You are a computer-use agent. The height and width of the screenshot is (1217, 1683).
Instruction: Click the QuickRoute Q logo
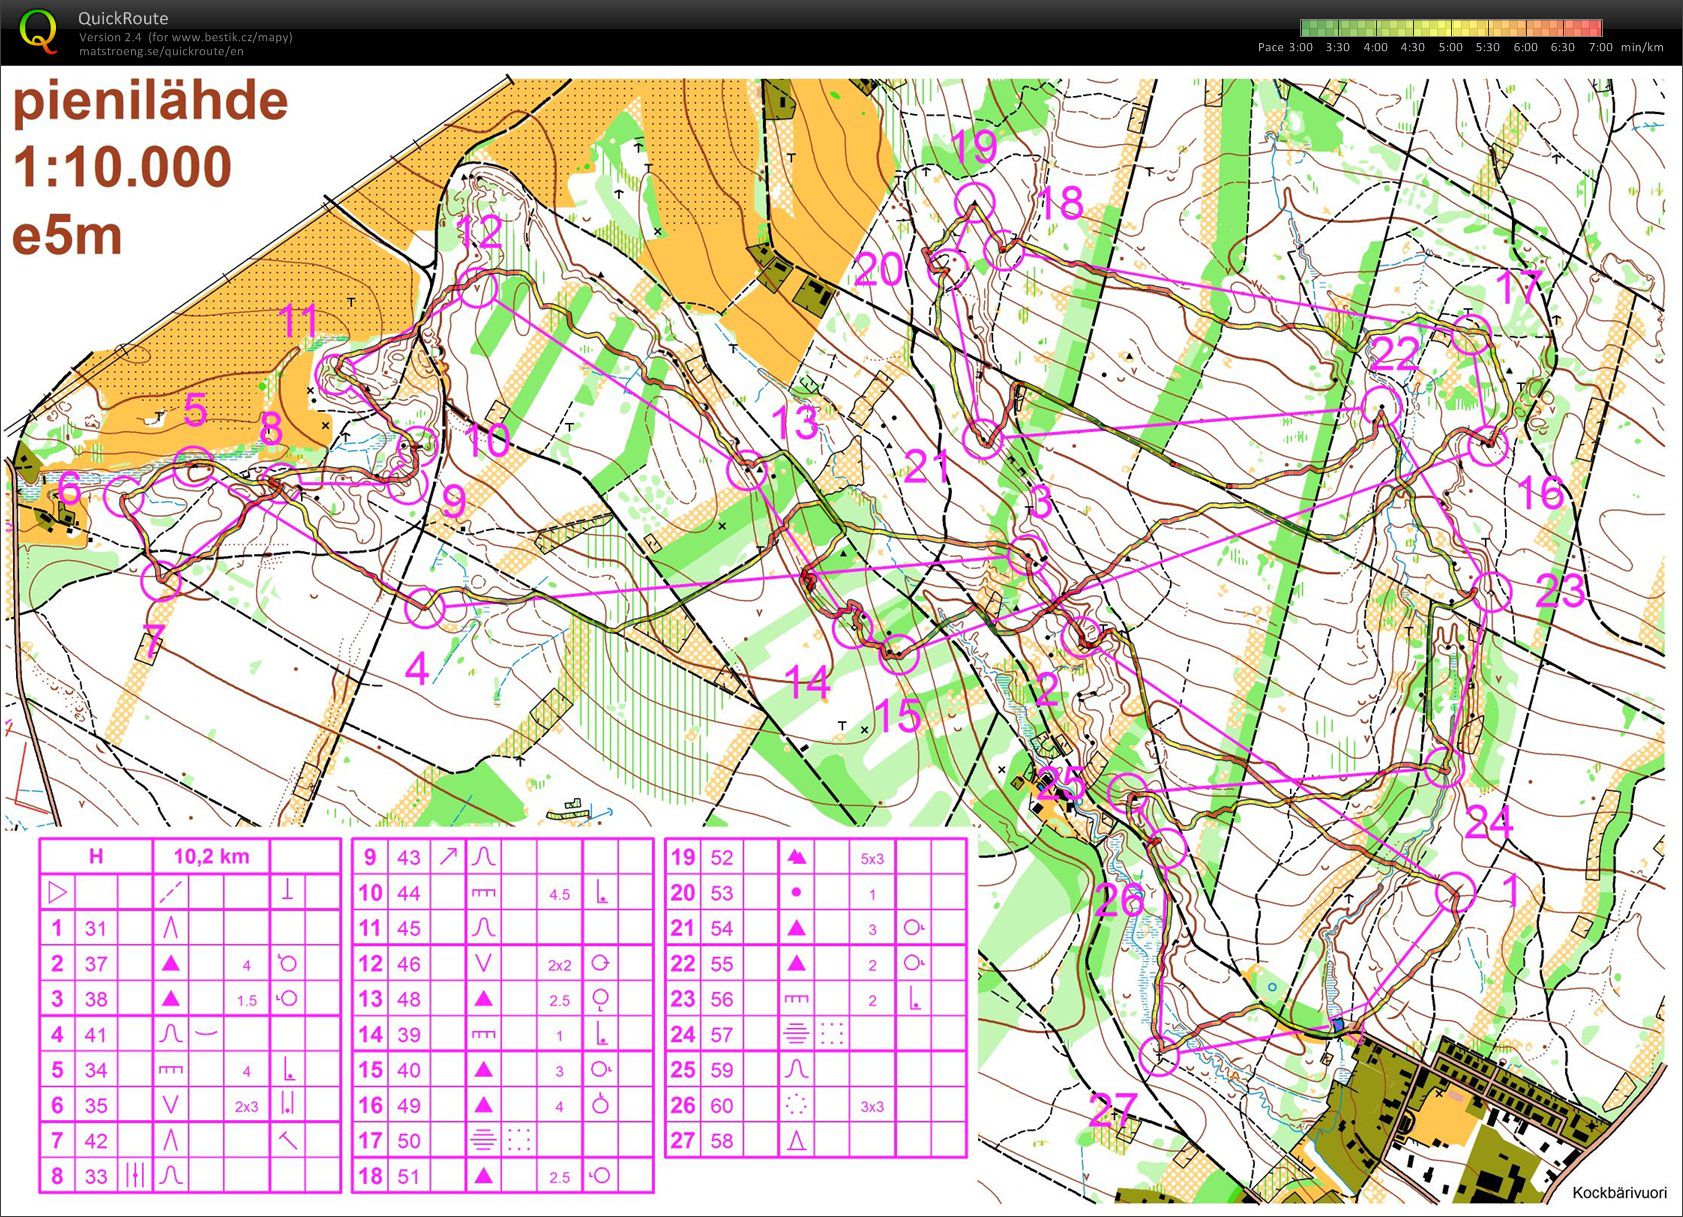pyautogui.click(x=38, y=30)
